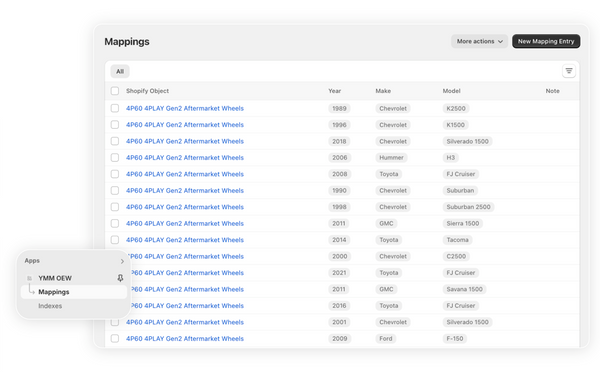600x376 pixels.
Task: Open the 2001 Silverado 1500 wheels link
Action: click(185, 322)
